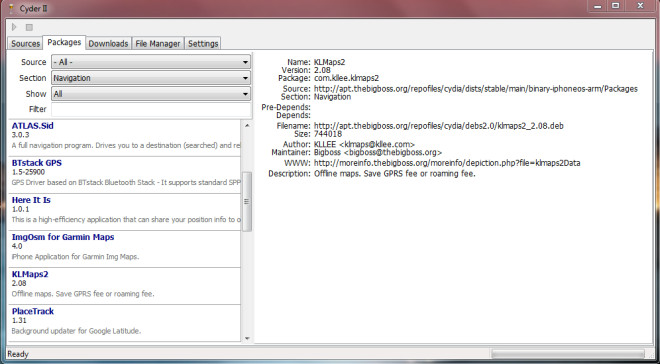The width and height of the screenshot is (660, 364).
Task: Click the Description text in details pane
Action: coord(395,173)
